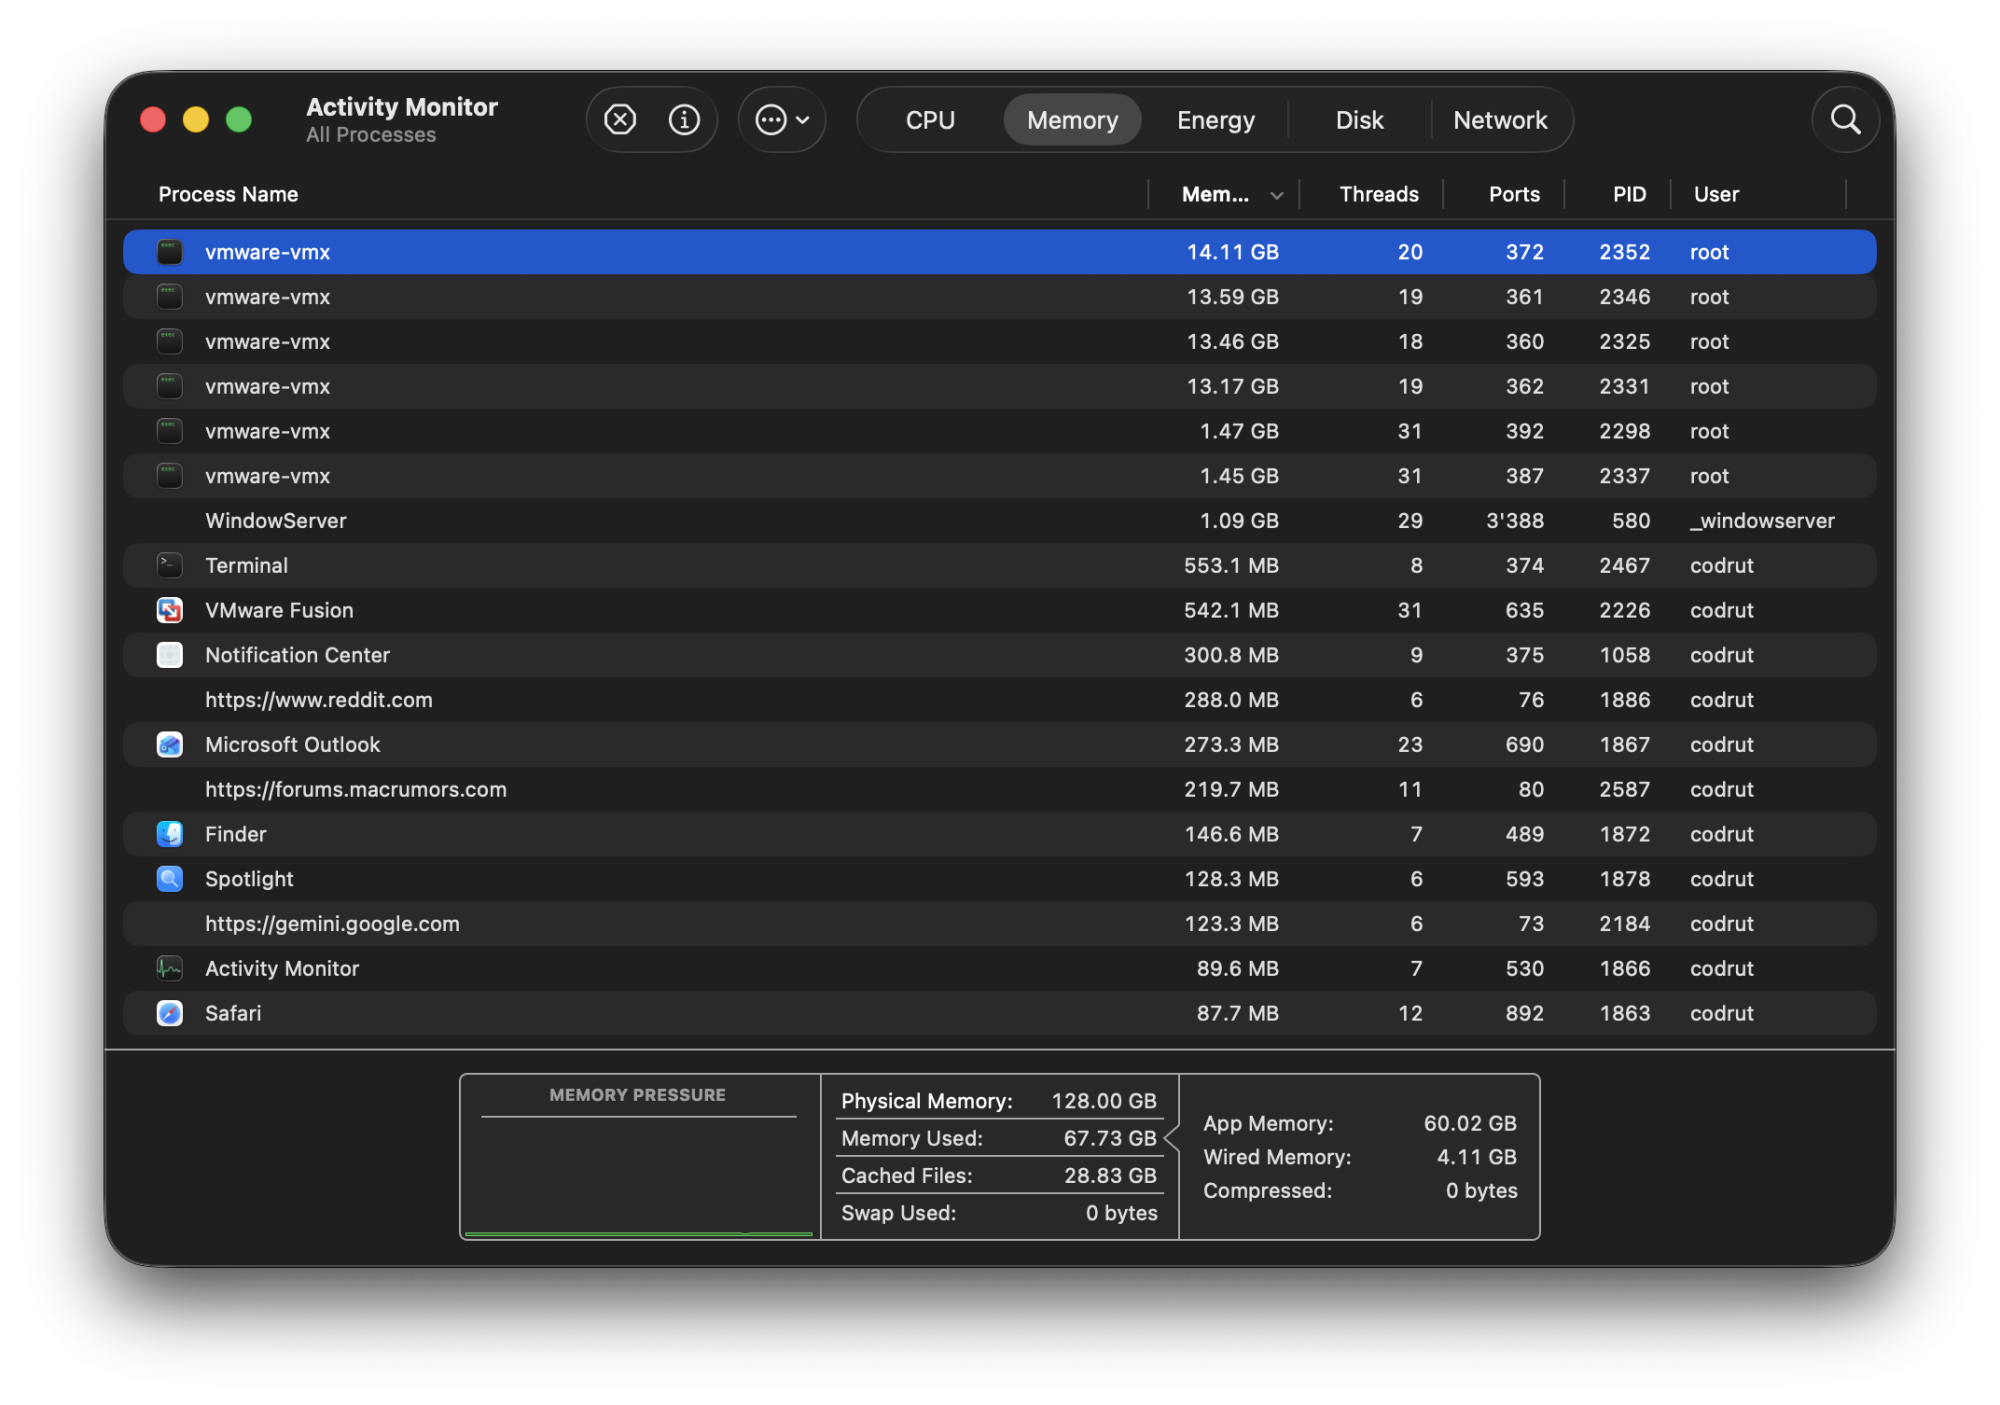Click the Terminal icon in process list
Viewport: 2000px width, 1405px height.
coord(170,566)
